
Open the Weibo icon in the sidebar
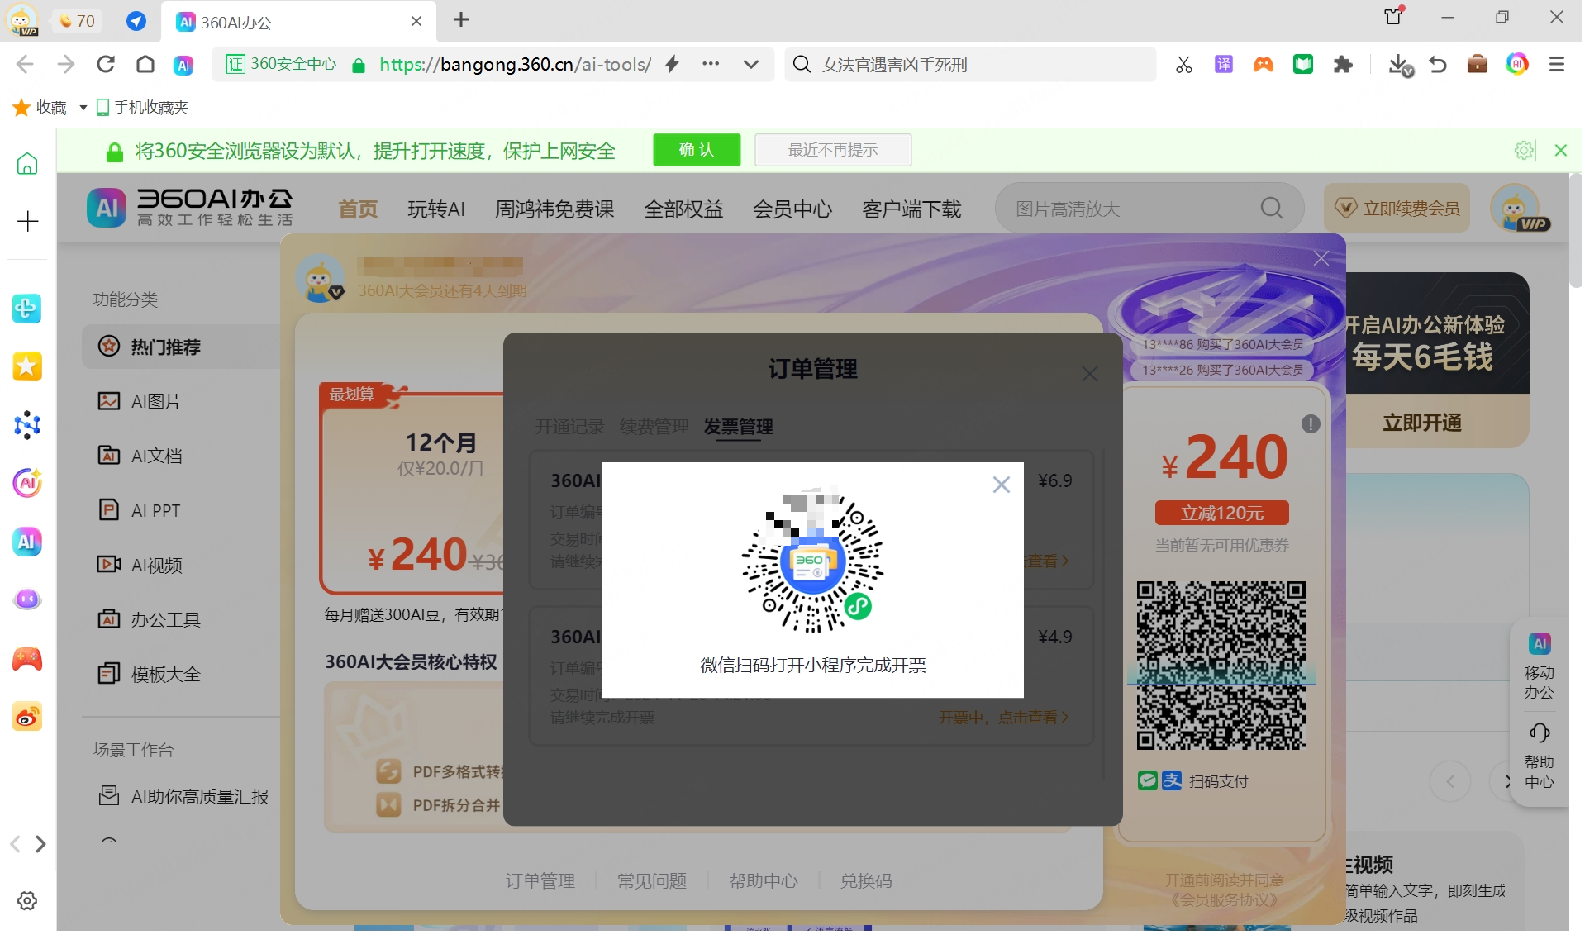click(x=27, y=717)
